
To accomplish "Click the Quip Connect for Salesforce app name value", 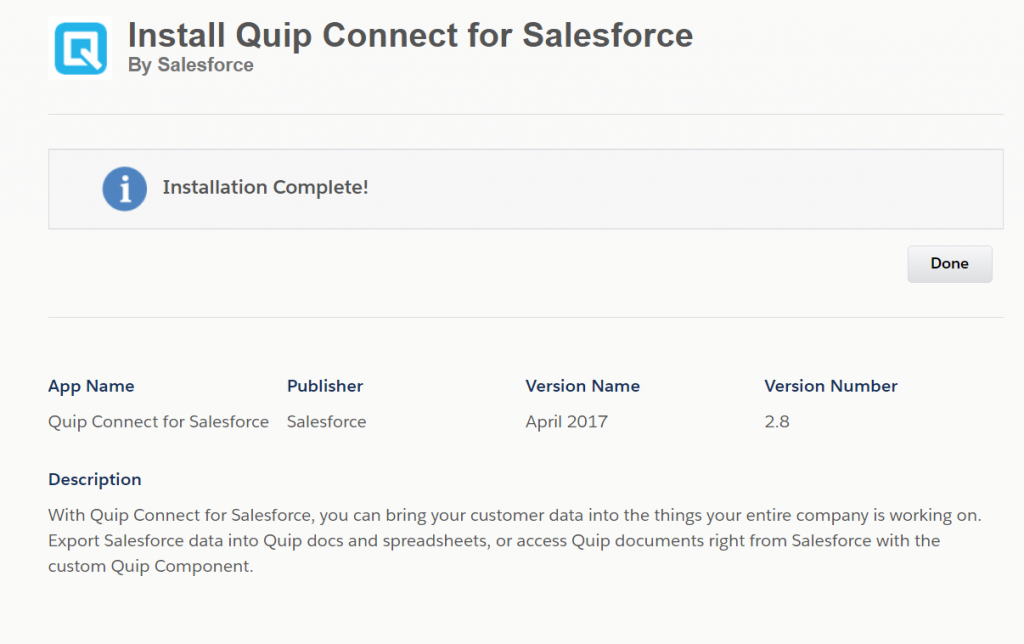I will tap(158, 421).
